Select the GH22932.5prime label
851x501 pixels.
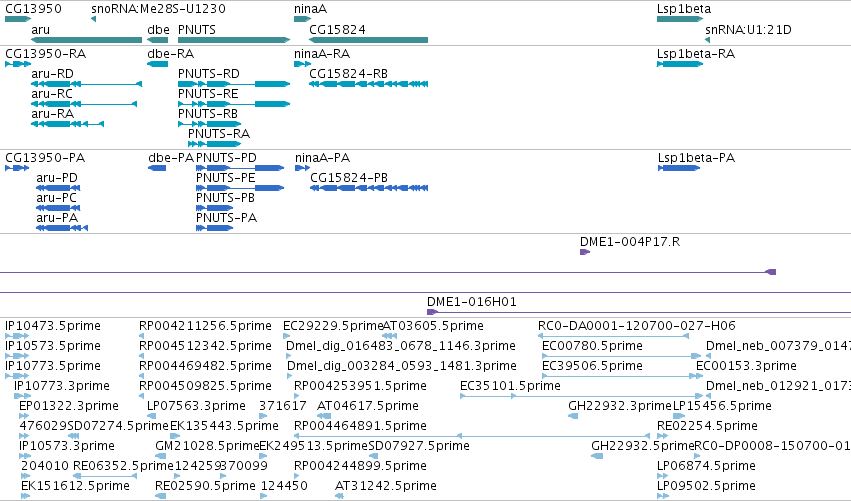tap(643, 446)
